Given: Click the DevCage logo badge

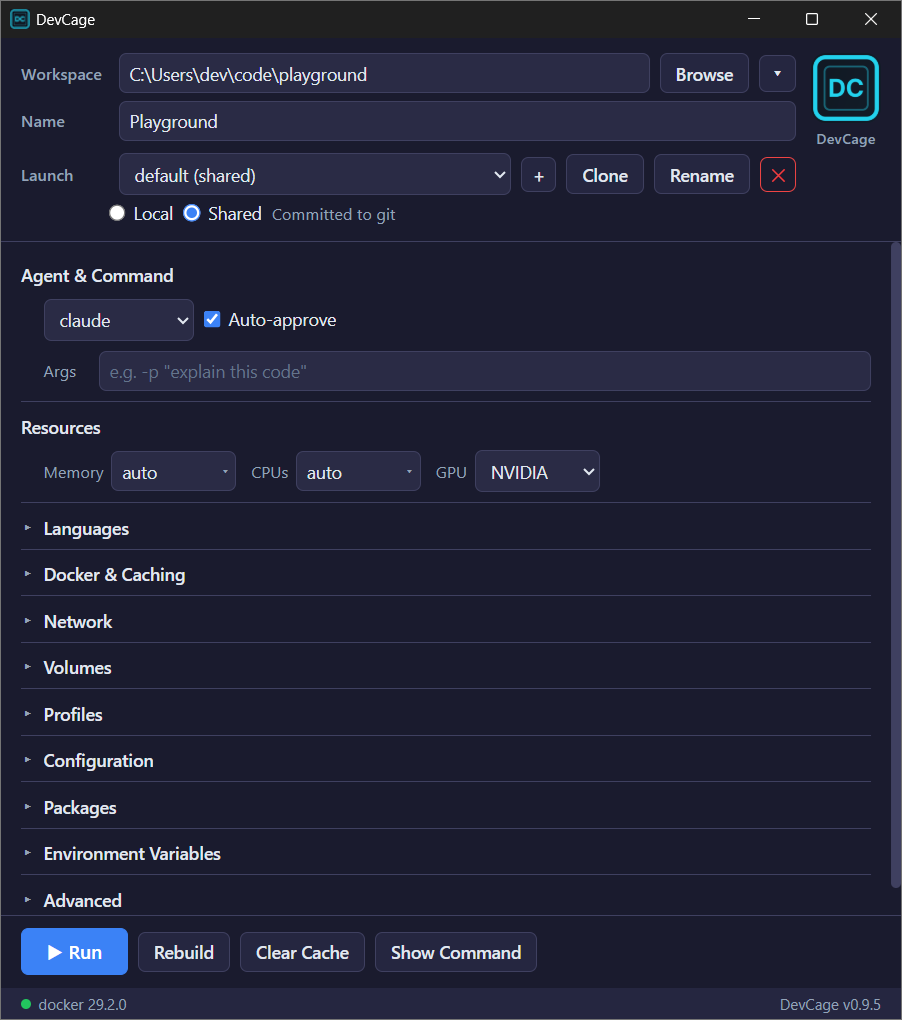Looking at the screenshot, I should (x=845, y=88).
